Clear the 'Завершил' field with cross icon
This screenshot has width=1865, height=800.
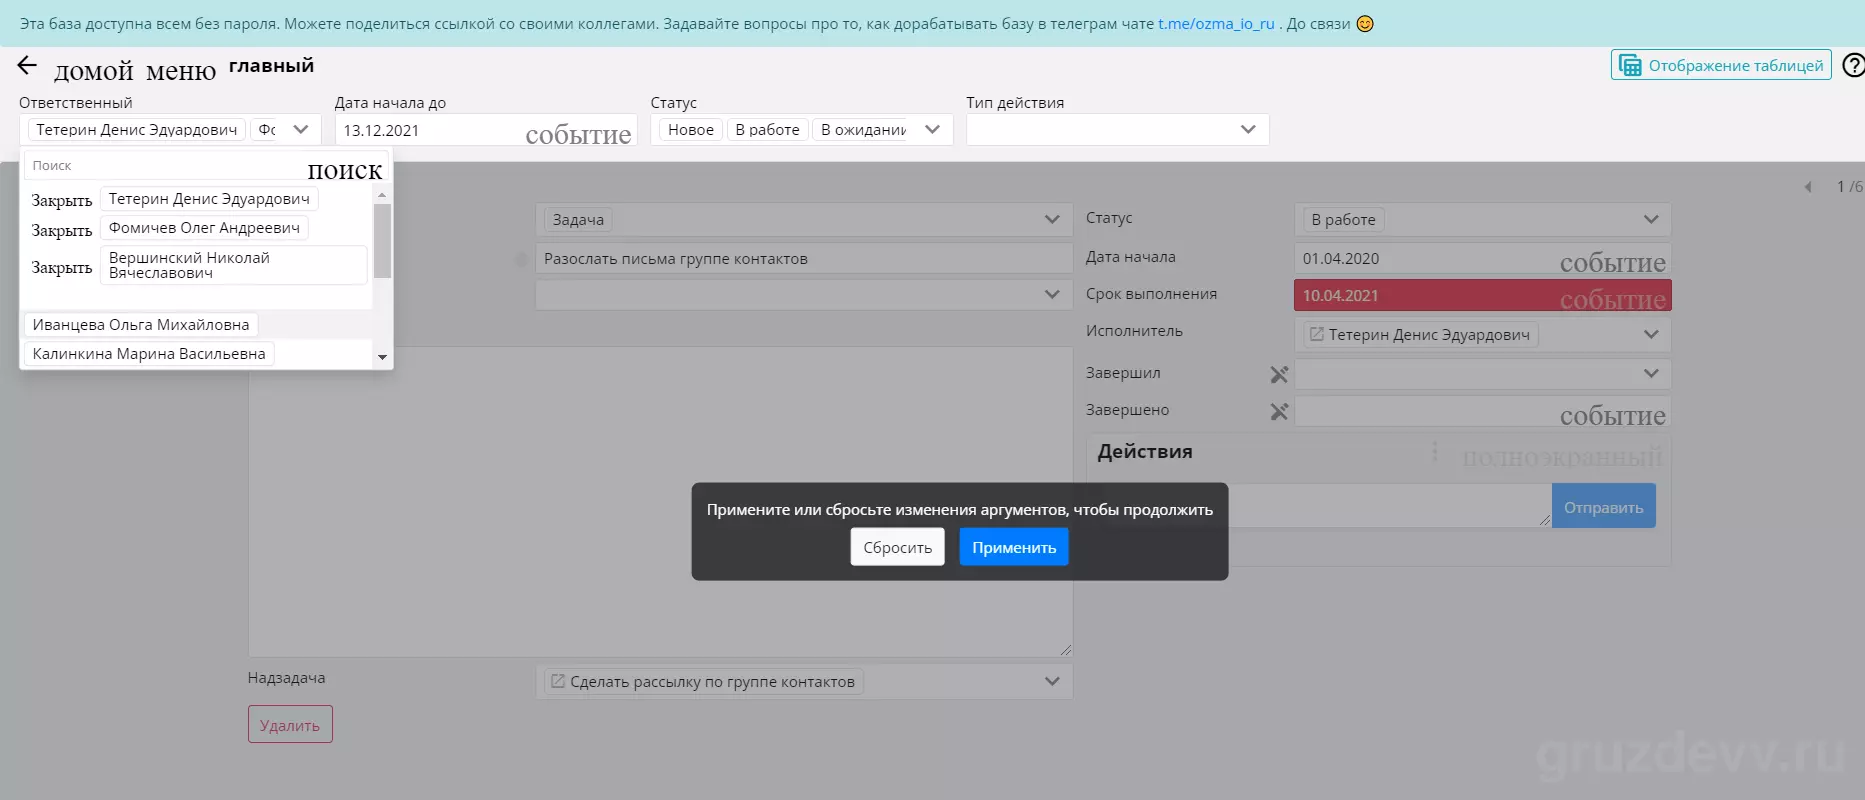[1279, 374]
